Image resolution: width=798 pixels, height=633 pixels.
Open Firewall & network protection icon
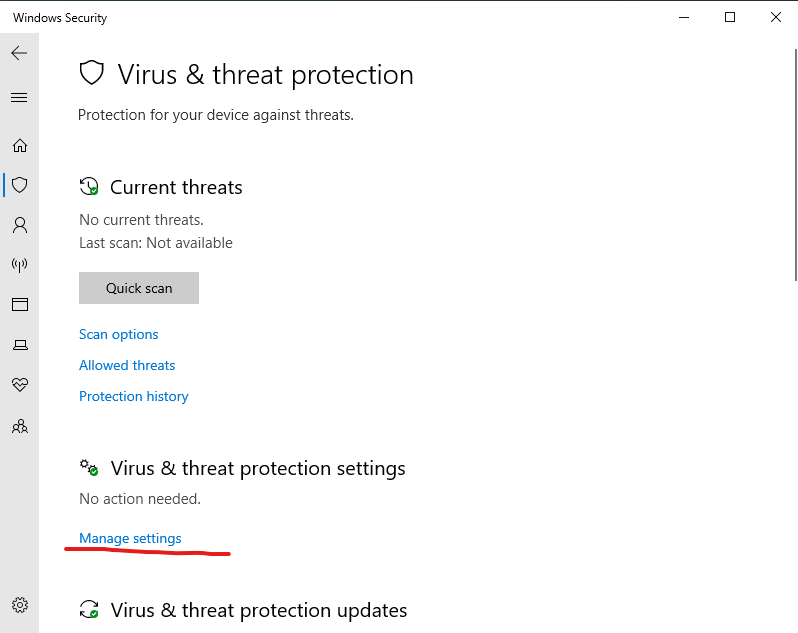(x=19, y=265)
